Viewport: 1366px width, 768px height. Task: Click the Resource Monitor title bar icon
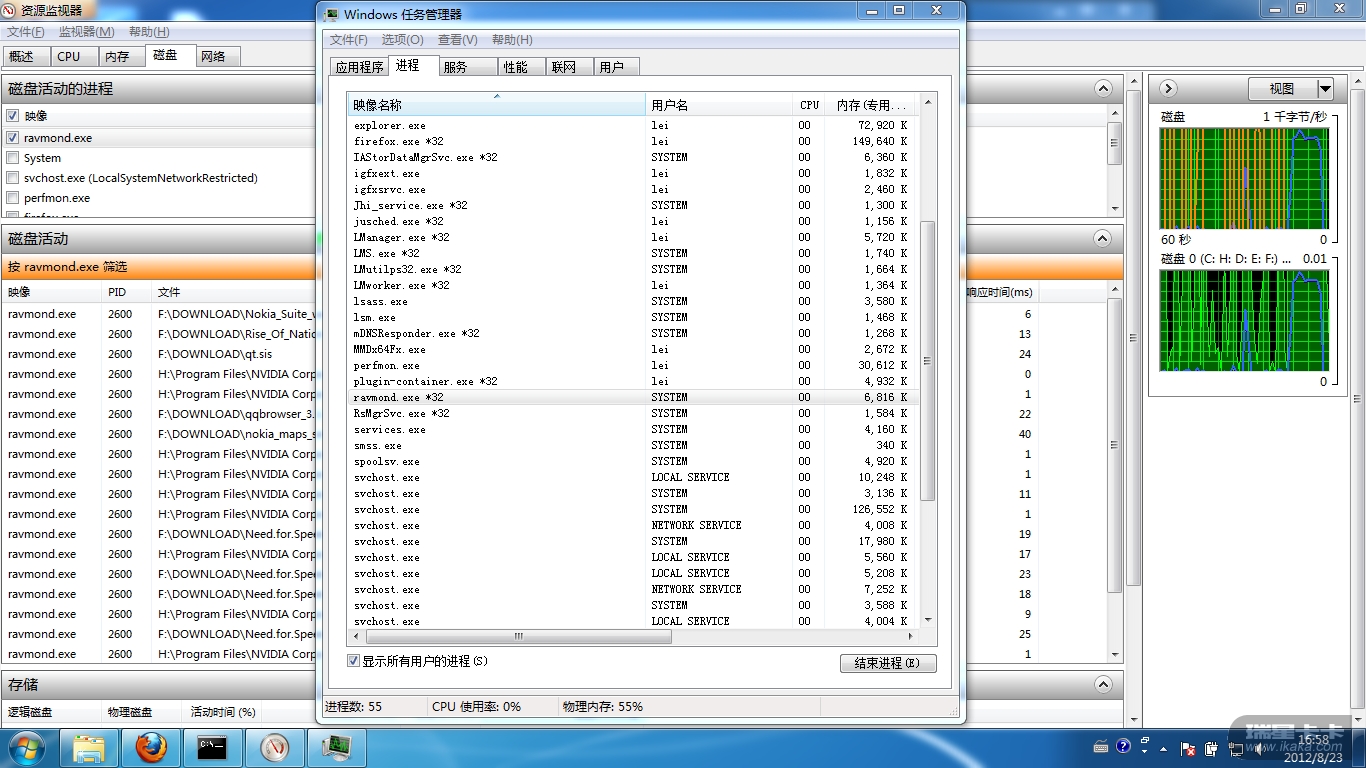[x=10, y=10]
